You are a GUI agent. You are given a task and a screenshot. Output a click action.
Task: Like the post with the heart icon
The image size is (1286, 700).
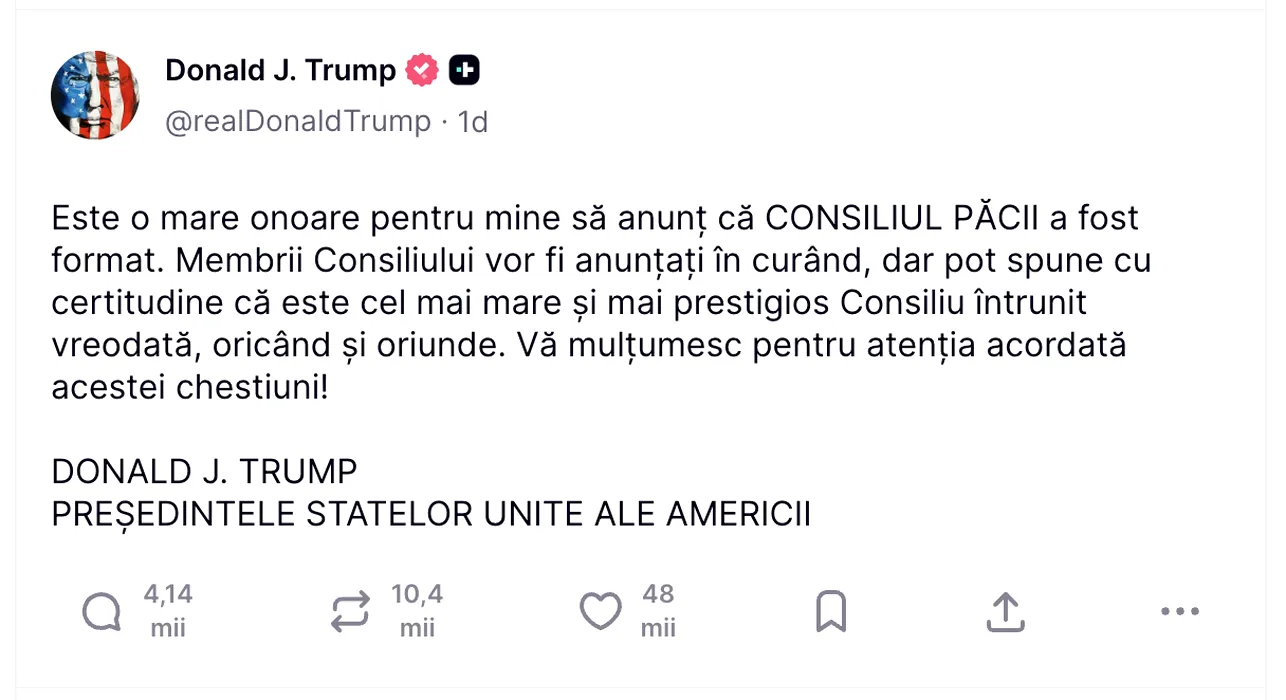click(x=601, y=611)
